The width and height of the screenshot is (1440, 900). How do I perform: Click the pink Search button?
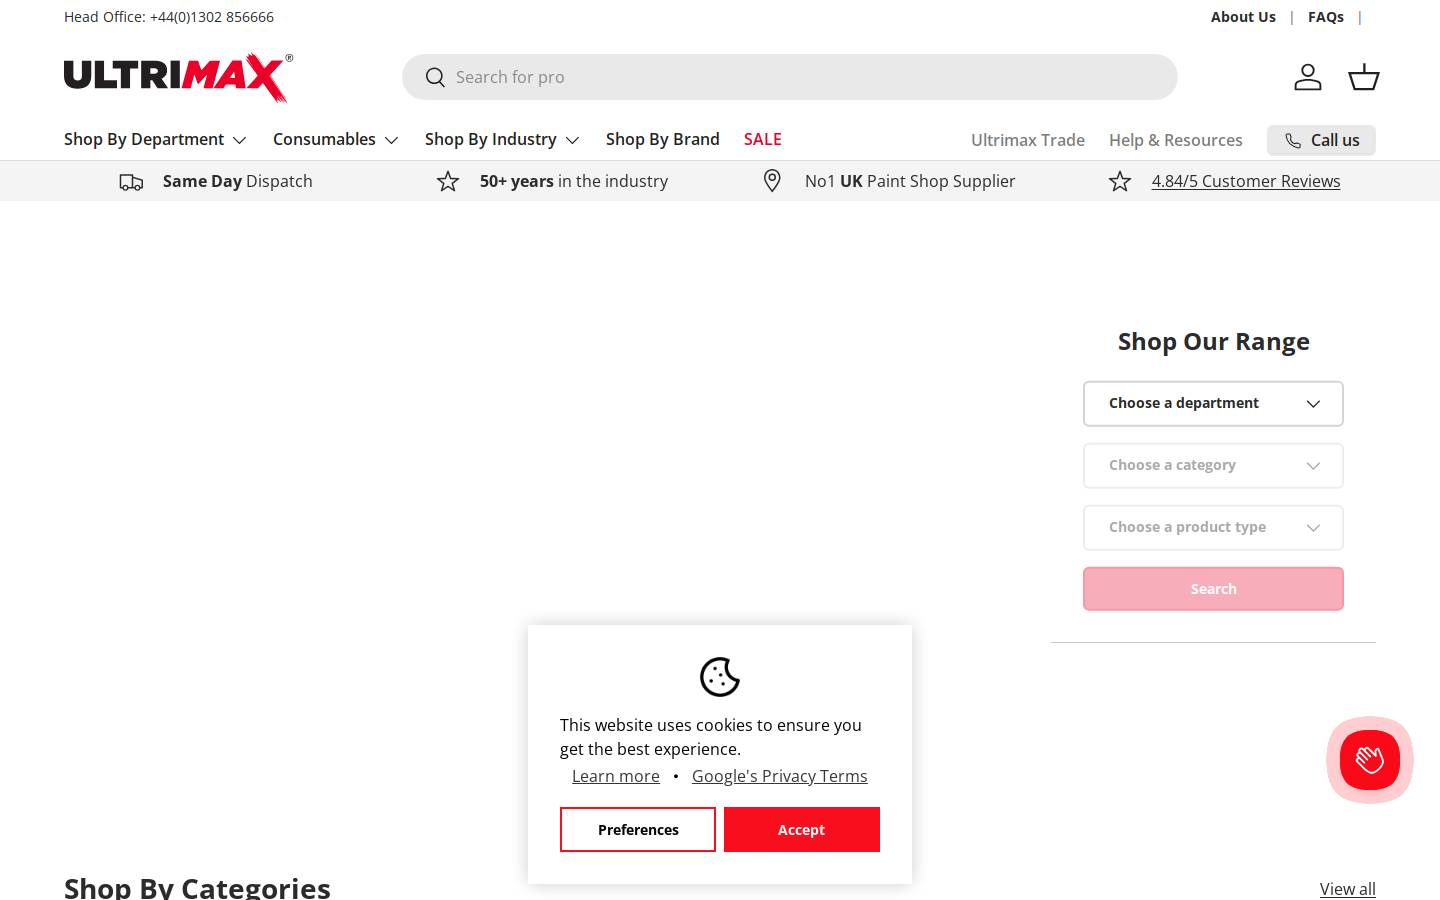(x=1213, y=589)
